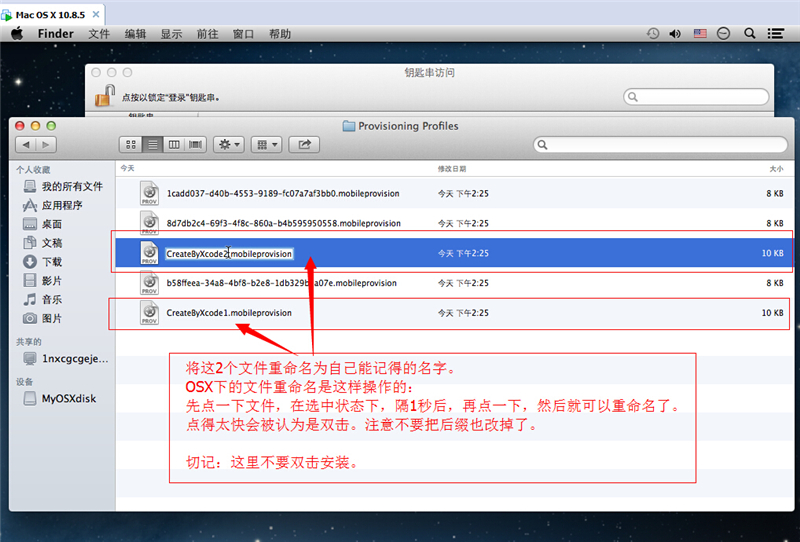The height and width of the screenshot is (542, 800).
Task: Select 图片 in sidebar
Action: [x=42, y=318]
